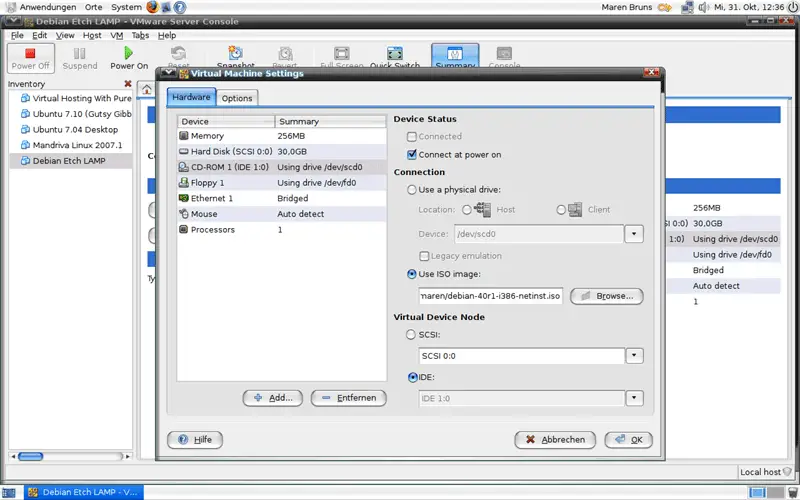Uncheck Connect at power on
800x500 pixels.
click(x=412, y=155)
